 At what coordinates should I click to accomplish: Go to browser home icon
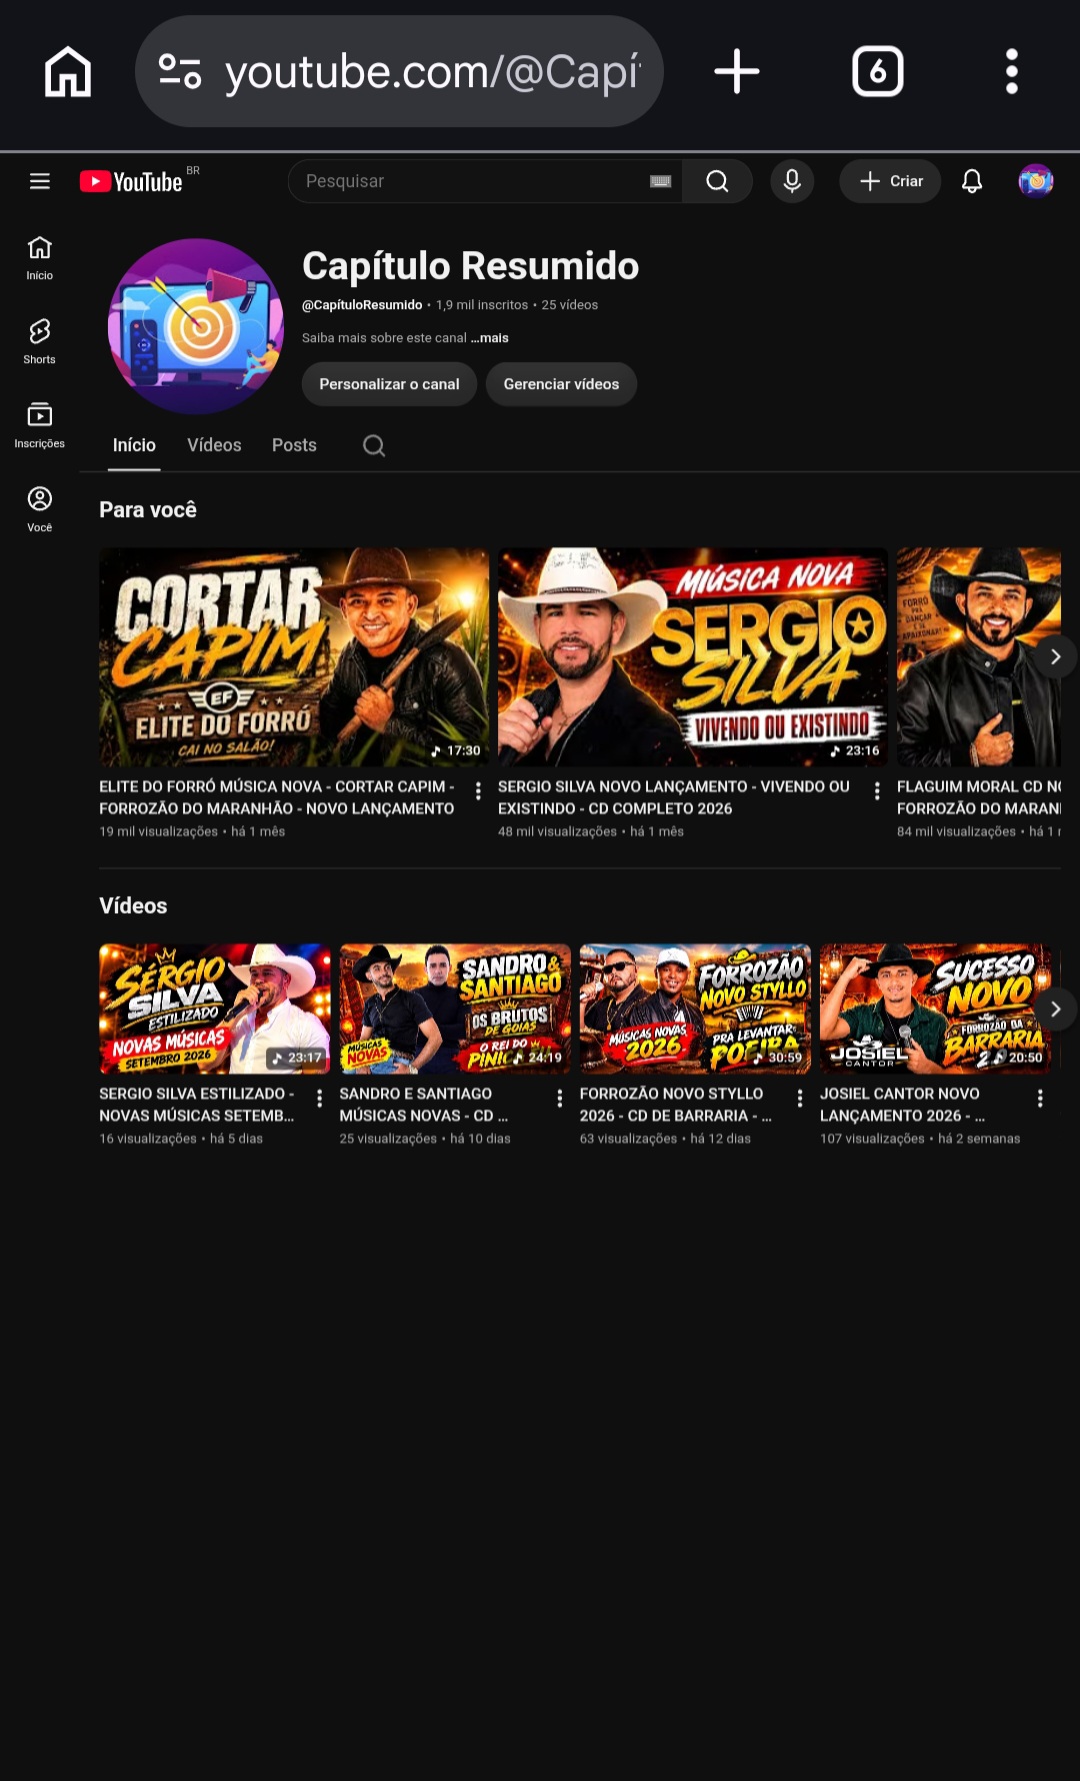click(x=68, y=72)
